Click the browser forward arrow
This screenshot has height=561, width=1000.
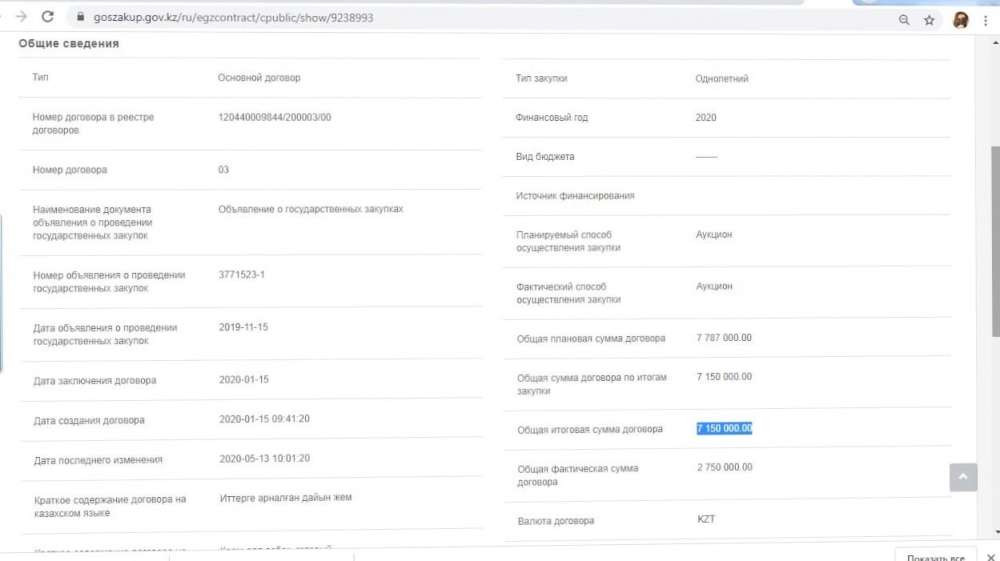(21, 17)
